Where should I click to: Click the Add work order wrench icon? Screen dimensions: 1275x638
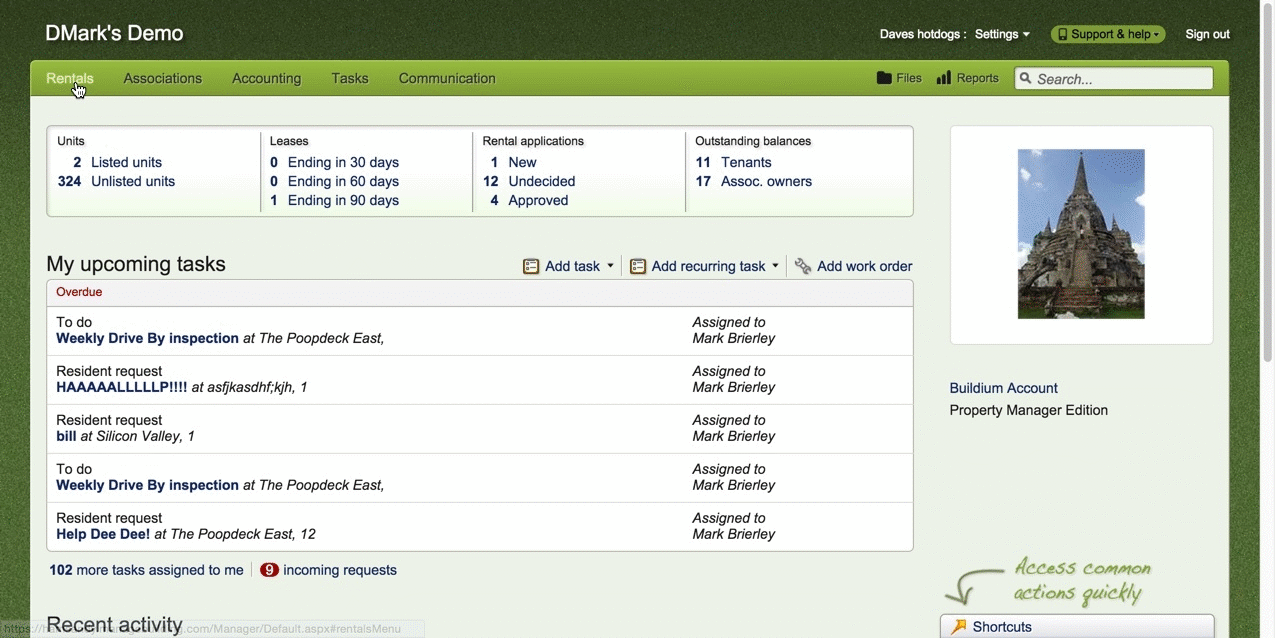(803, 266)
